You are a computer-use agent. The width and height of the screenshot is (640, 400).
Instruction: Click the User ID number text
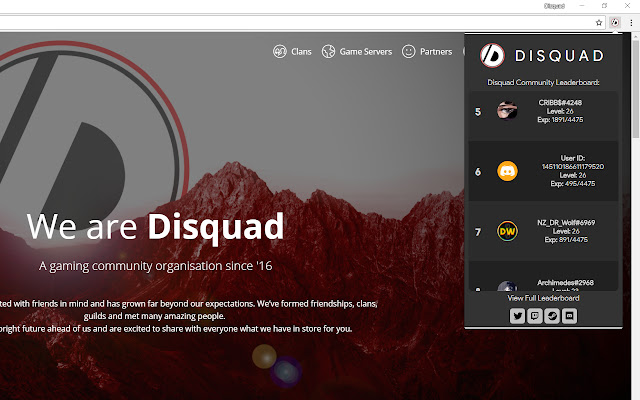click(573, 167)
